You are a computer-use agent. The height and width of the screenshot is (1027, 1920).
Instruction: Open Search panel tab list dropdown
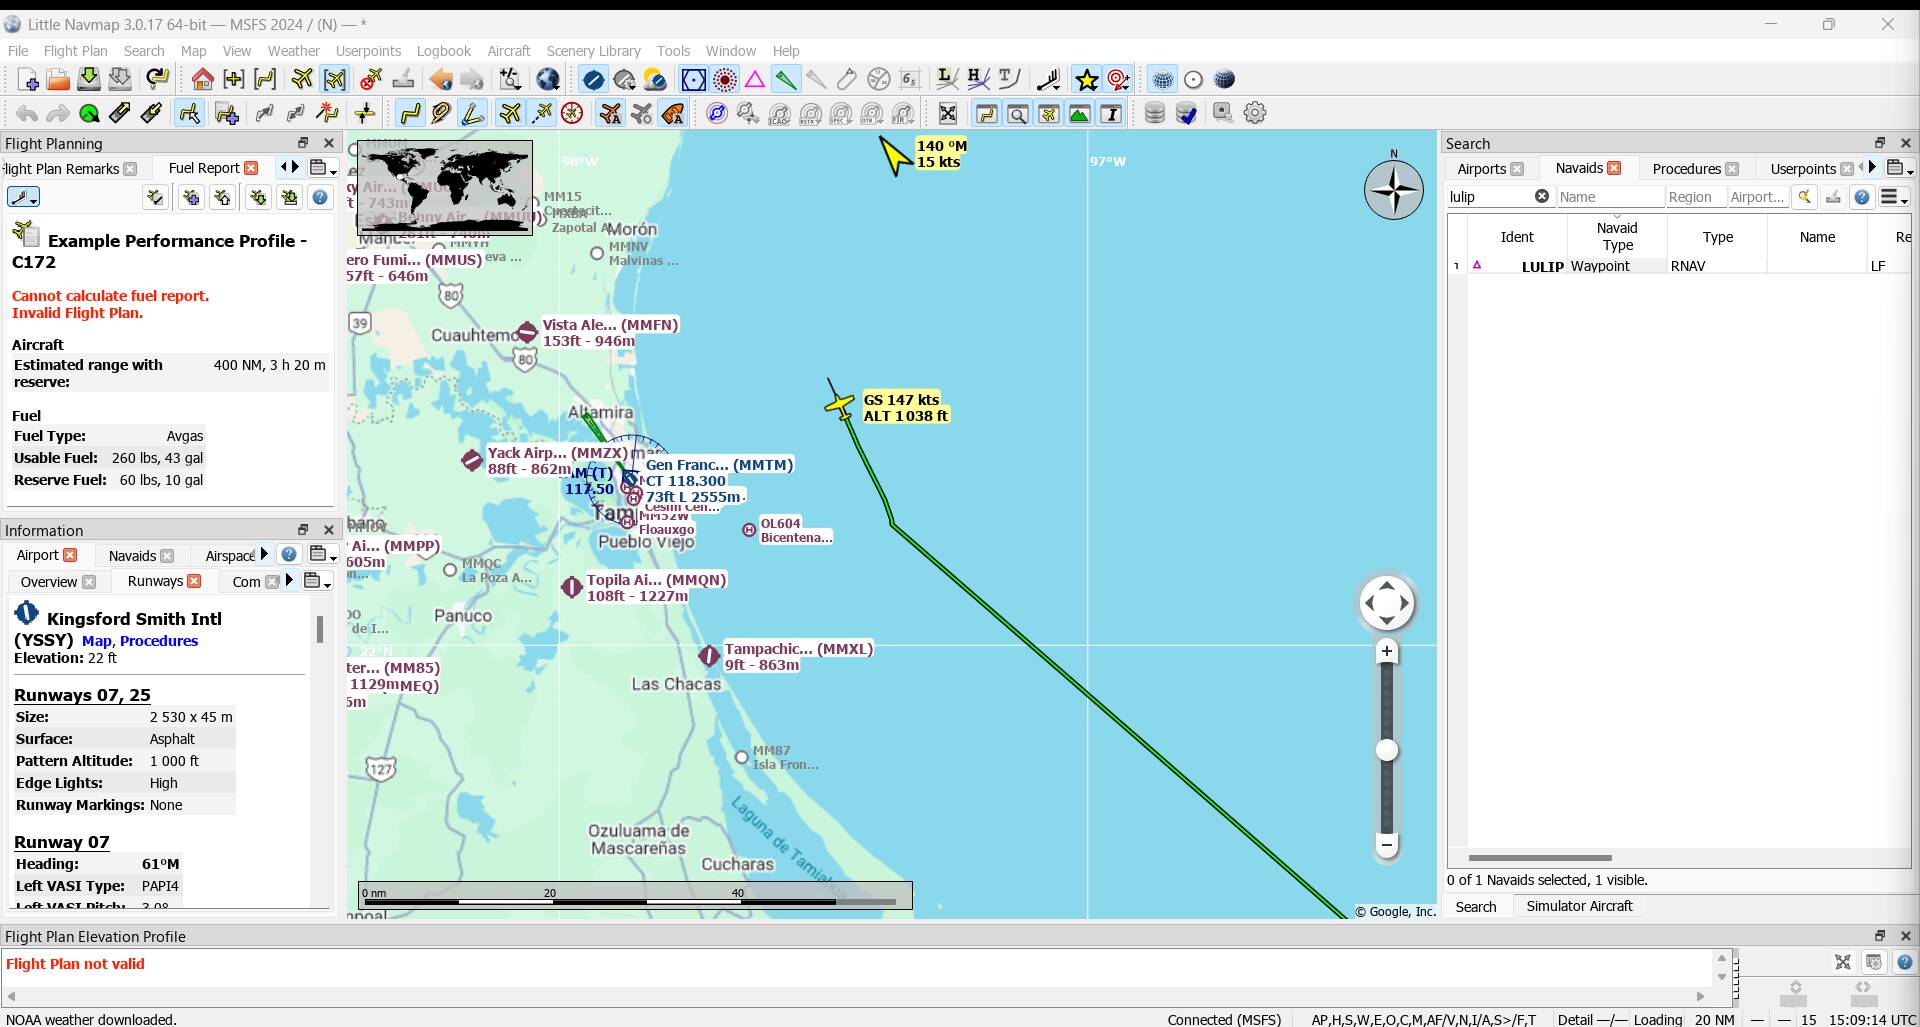(x=1900, y=168)
